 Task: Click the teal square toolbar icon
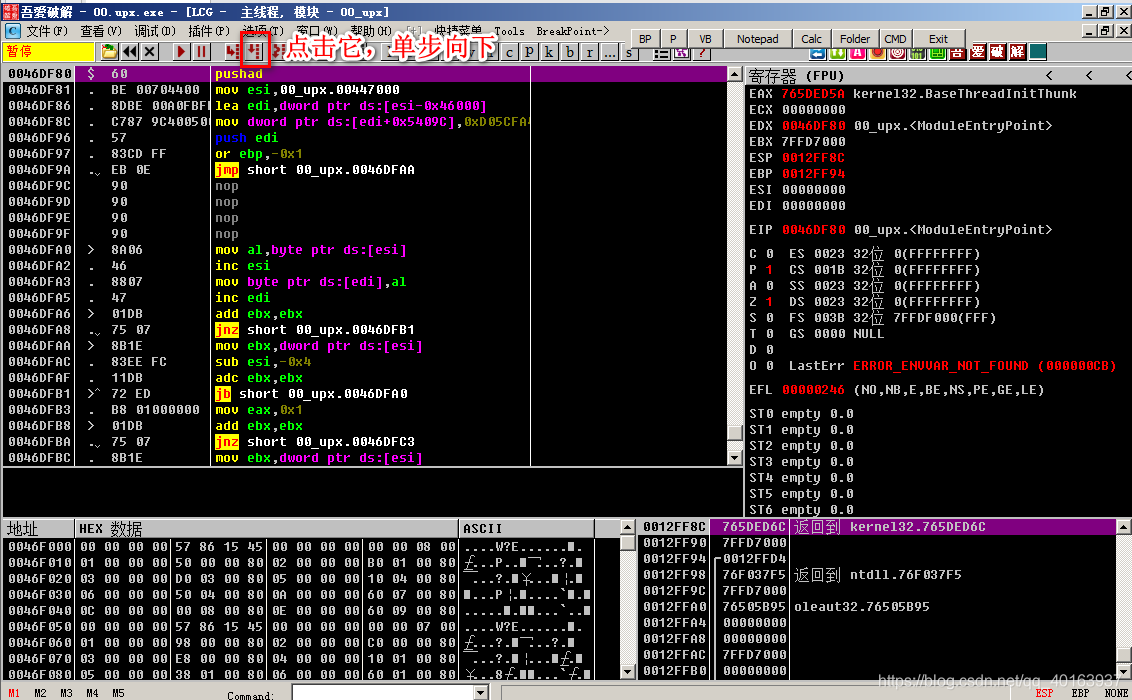coord(1038,53)
